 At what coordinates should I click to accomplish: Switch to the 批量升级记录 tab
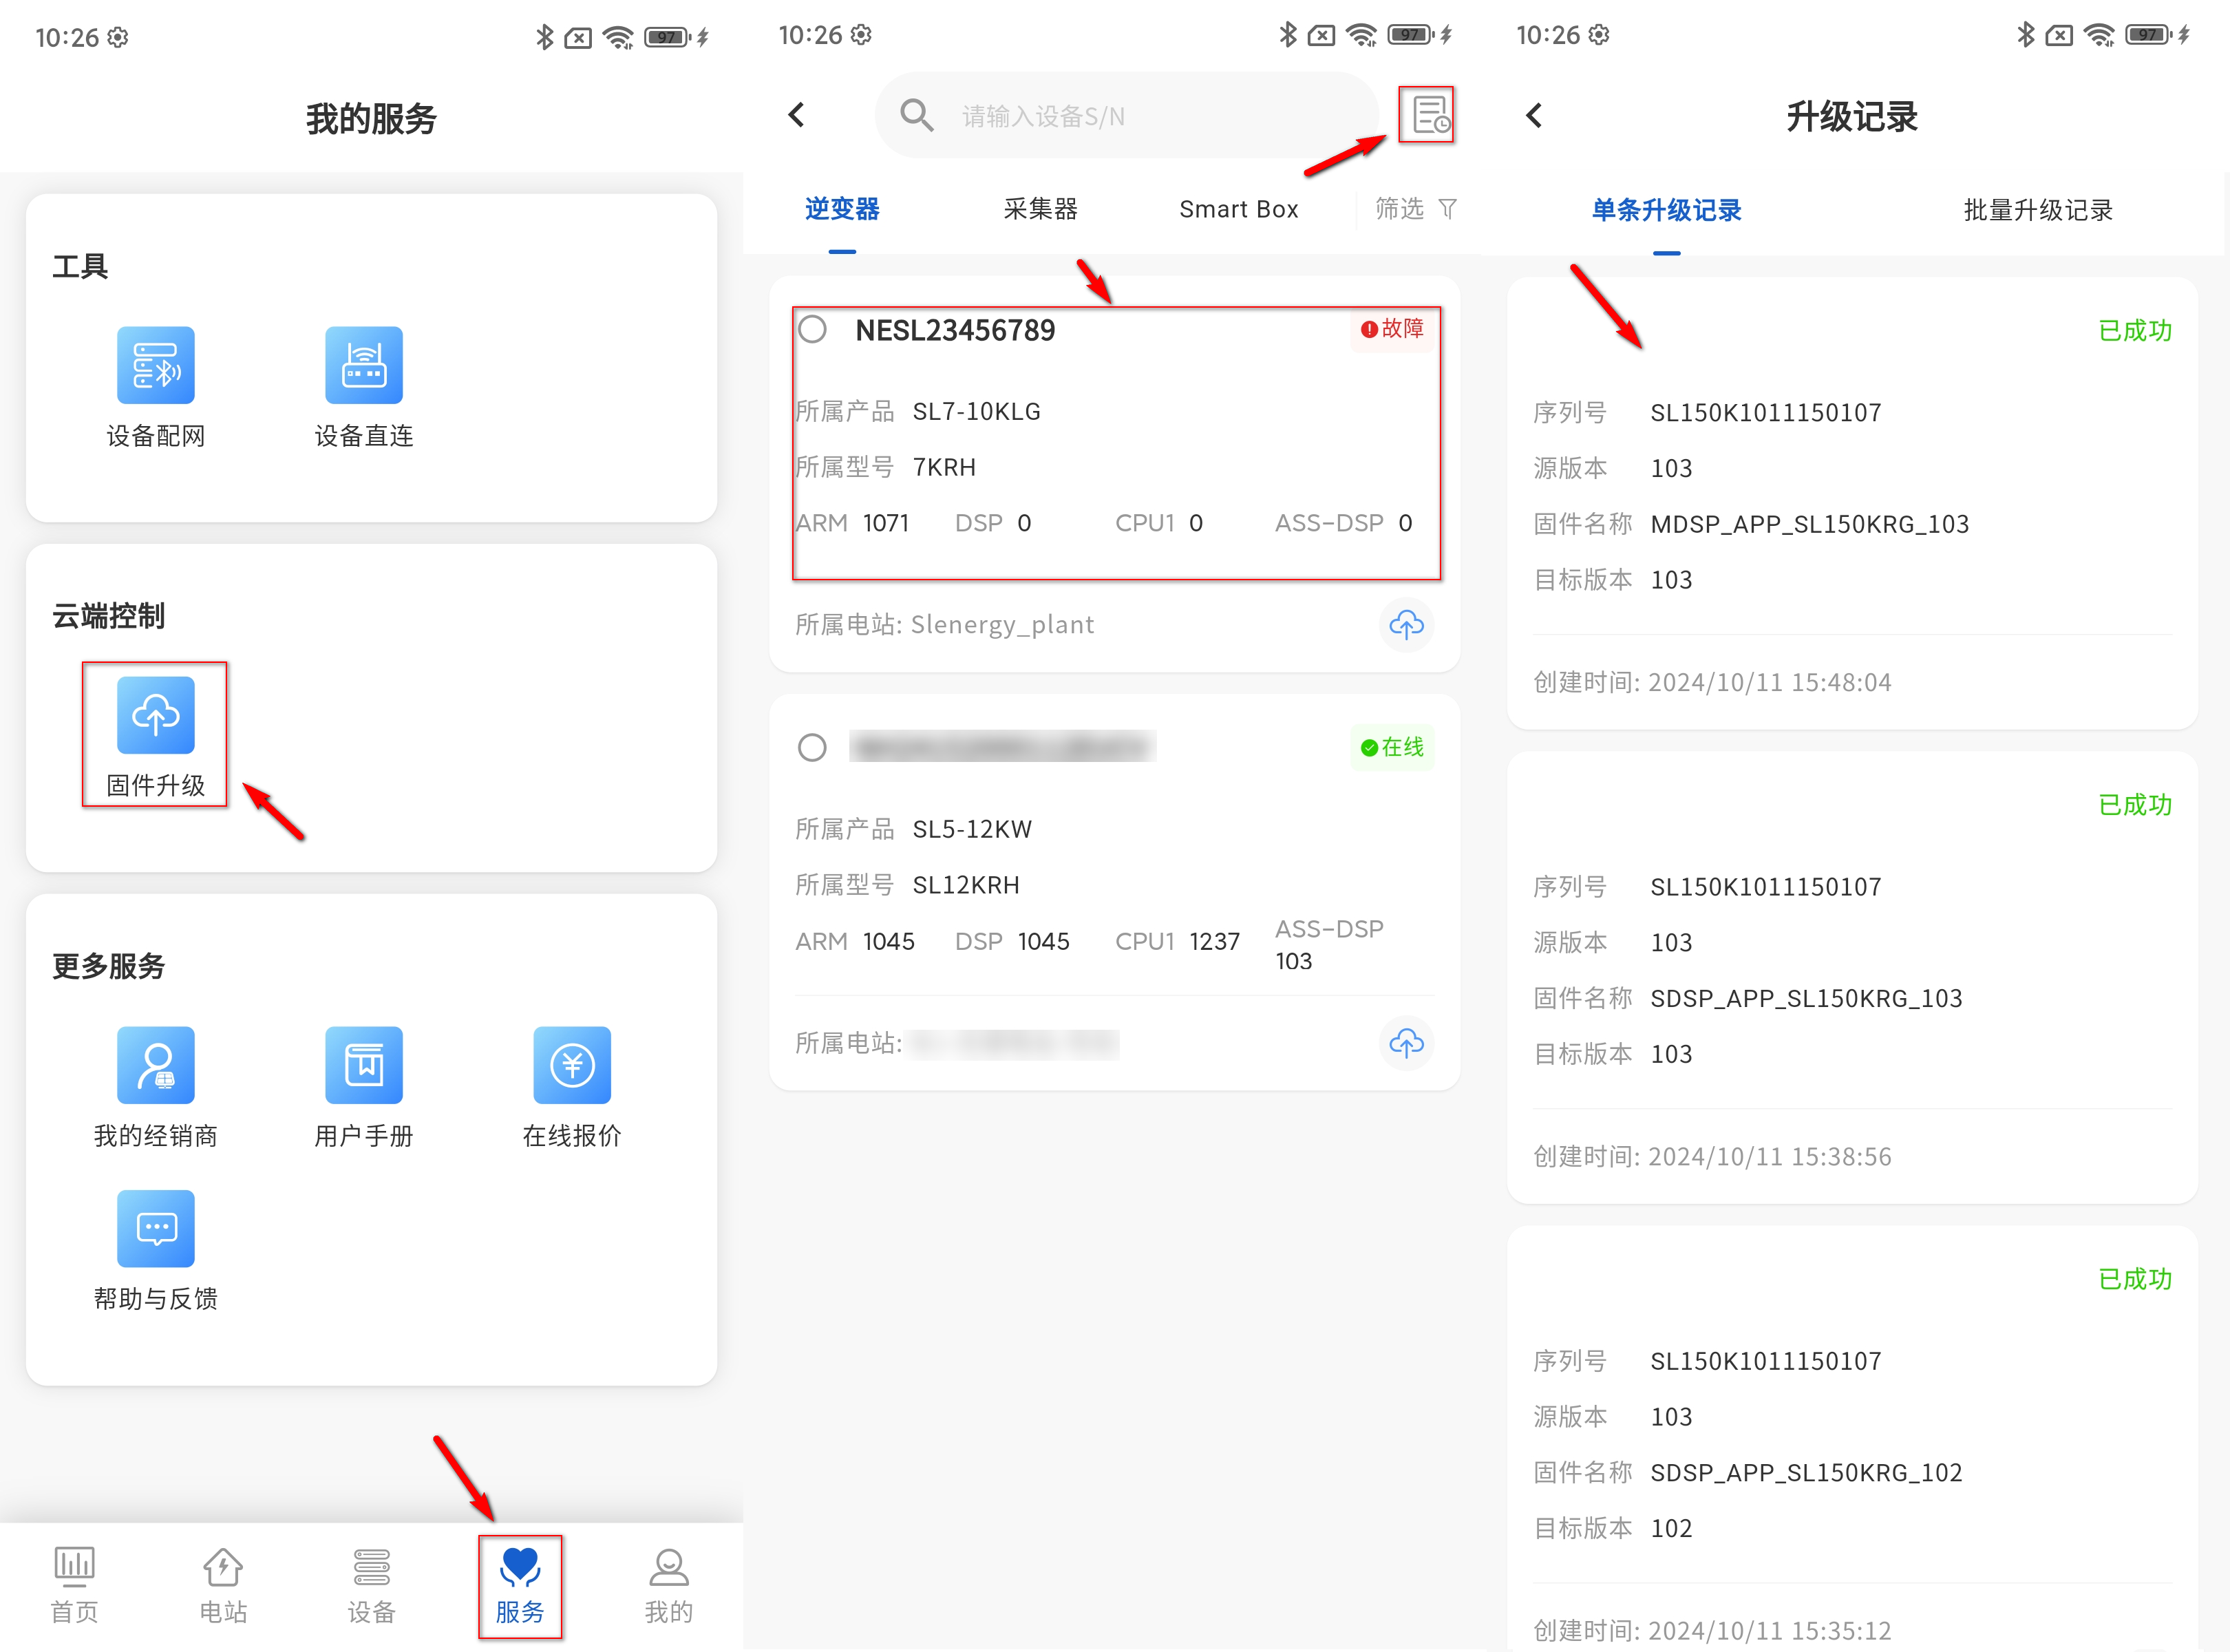click(x=2037, y=210)
